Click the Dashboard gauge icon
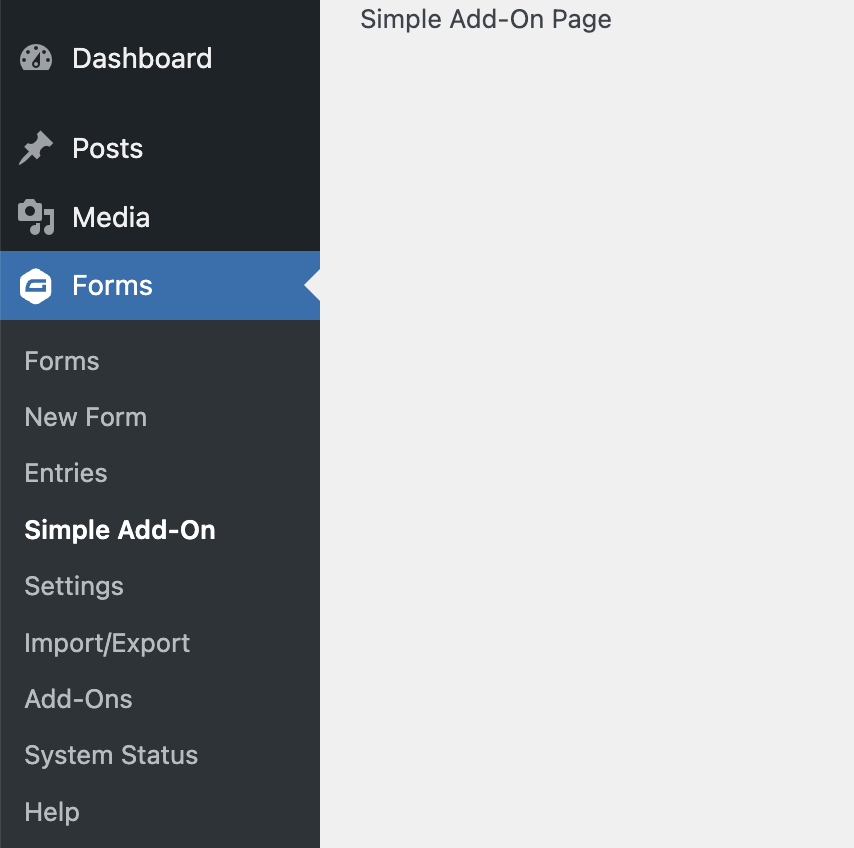This screenshot has height=848, width=854. pyautogui.click(x=36, y=58)
